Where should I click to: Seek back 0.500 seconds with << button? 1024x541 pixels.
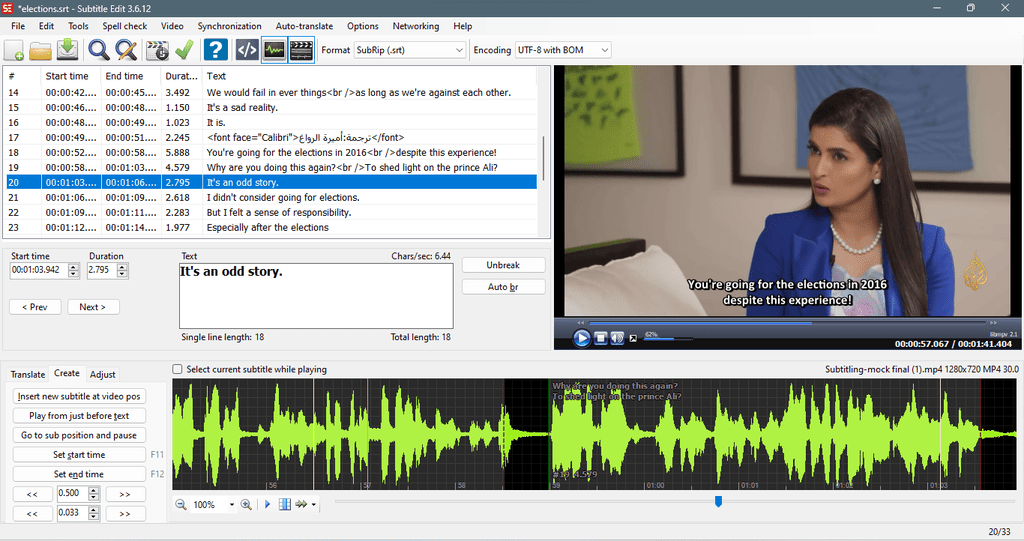pos(32,494)
